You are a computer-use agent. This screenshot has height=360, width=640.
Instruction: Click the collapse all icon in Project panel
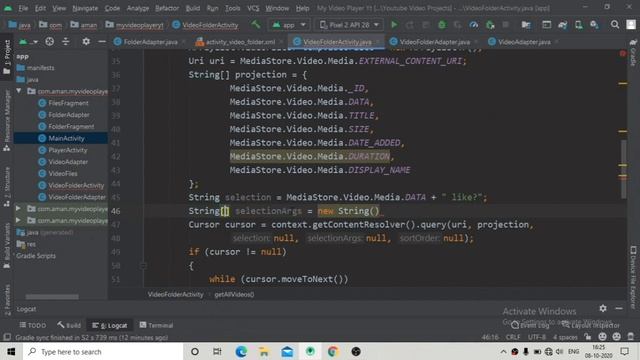65,42
